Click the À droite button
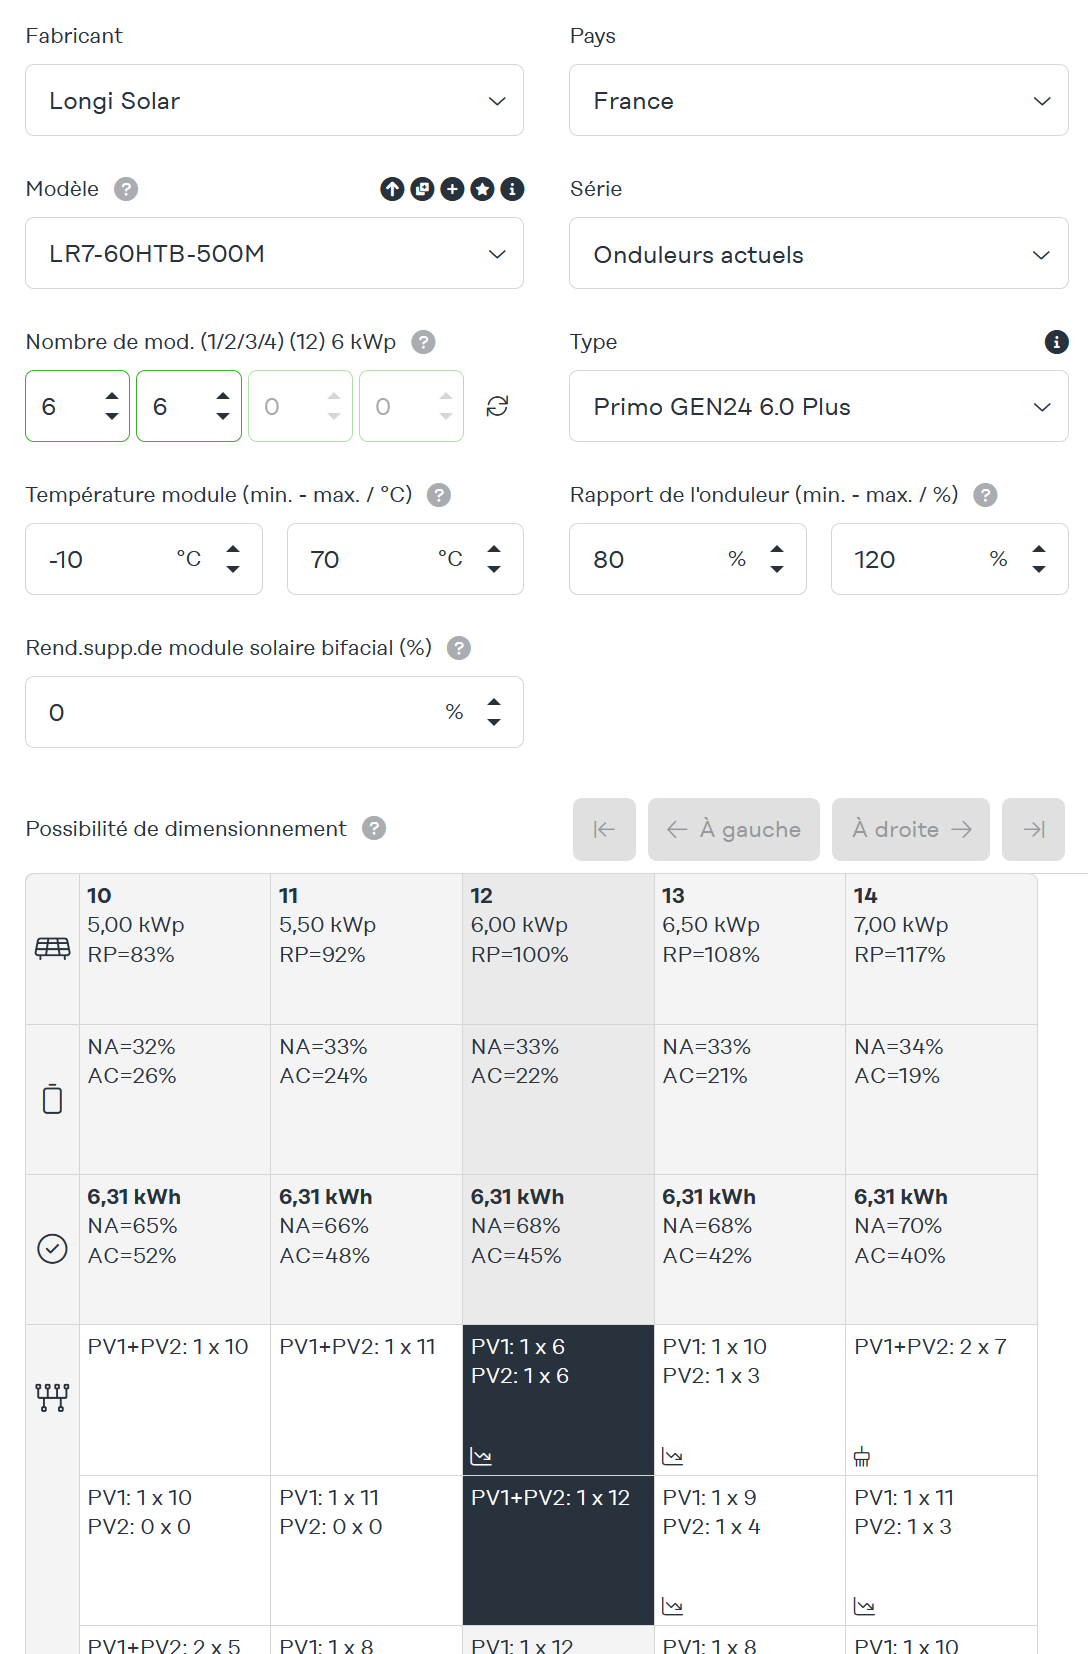Image resolution: width=1088 pixels, height=1654 pixels. click(911, 829)
